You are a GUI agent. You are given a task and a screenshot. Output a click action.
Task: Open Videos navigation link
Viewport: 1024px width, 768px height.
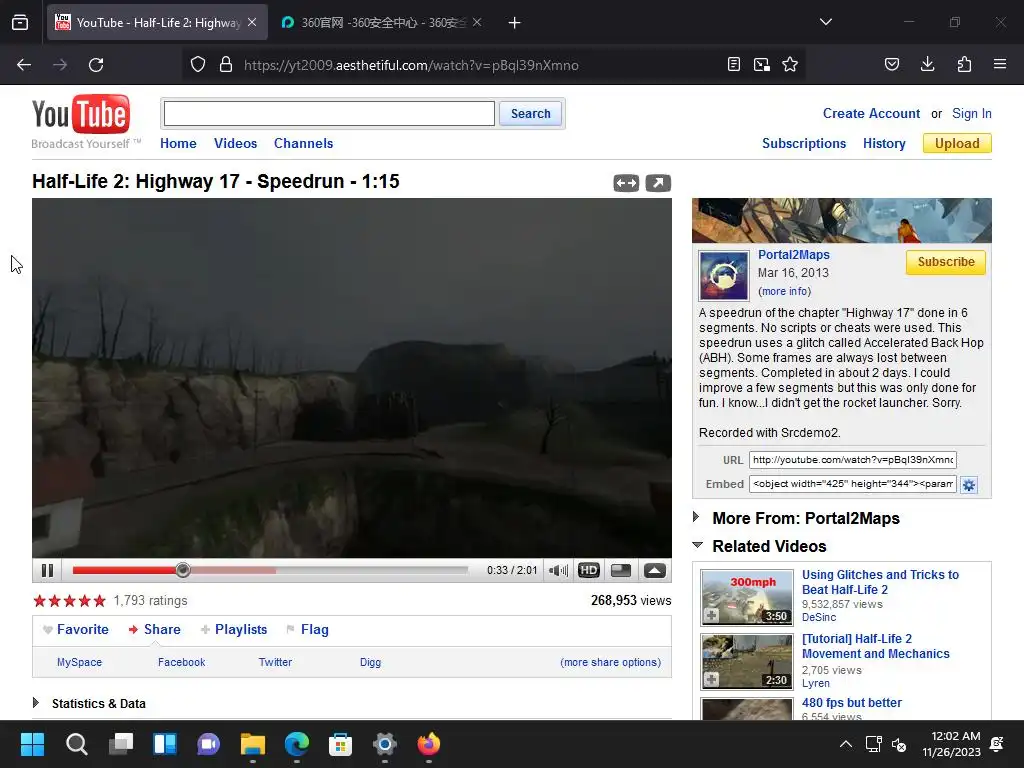coord(235,143)
